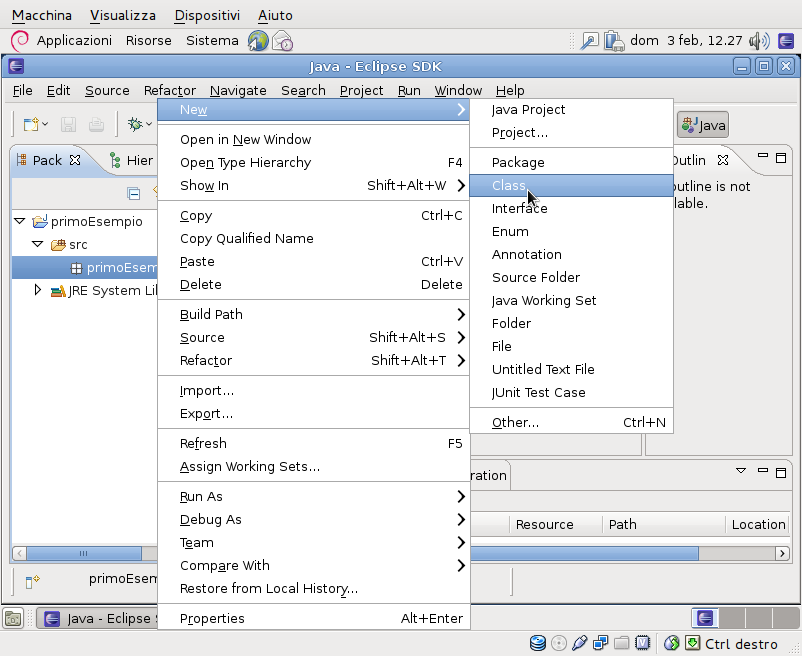Switch to the Hier tab
802x656 pixels.
(131, 160)
